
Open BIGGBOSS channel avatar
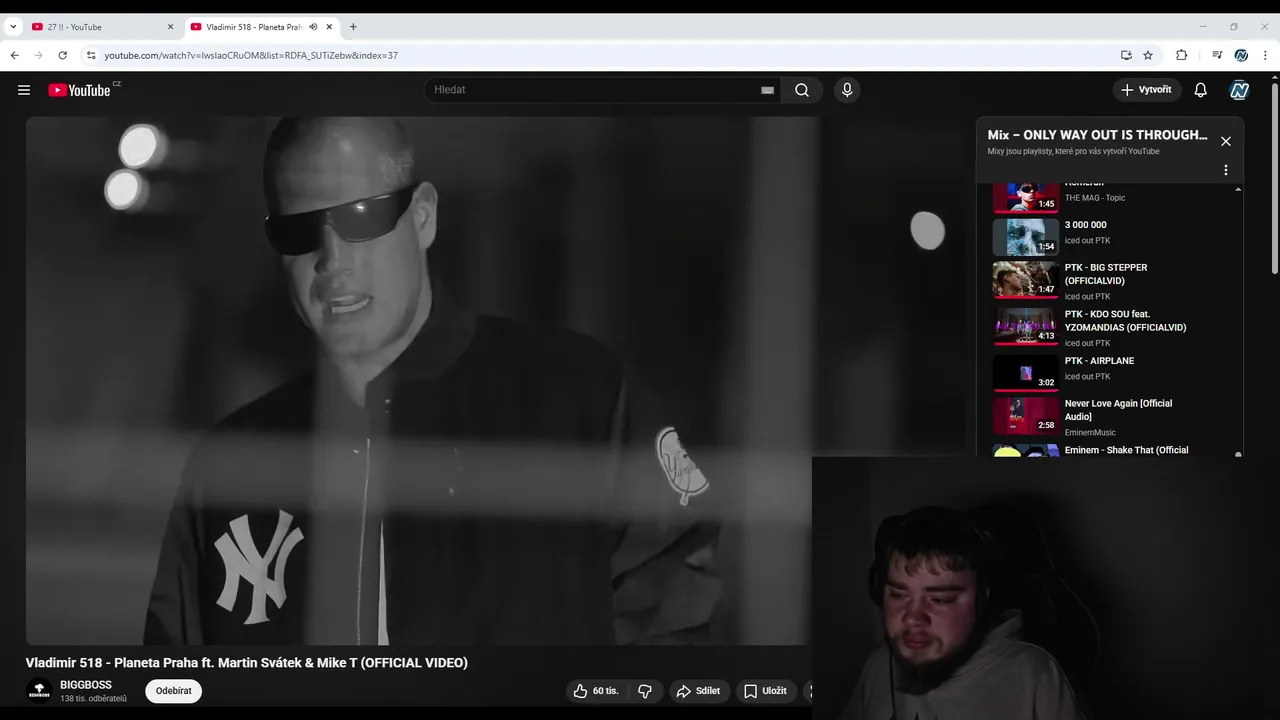tap(39, 691)
